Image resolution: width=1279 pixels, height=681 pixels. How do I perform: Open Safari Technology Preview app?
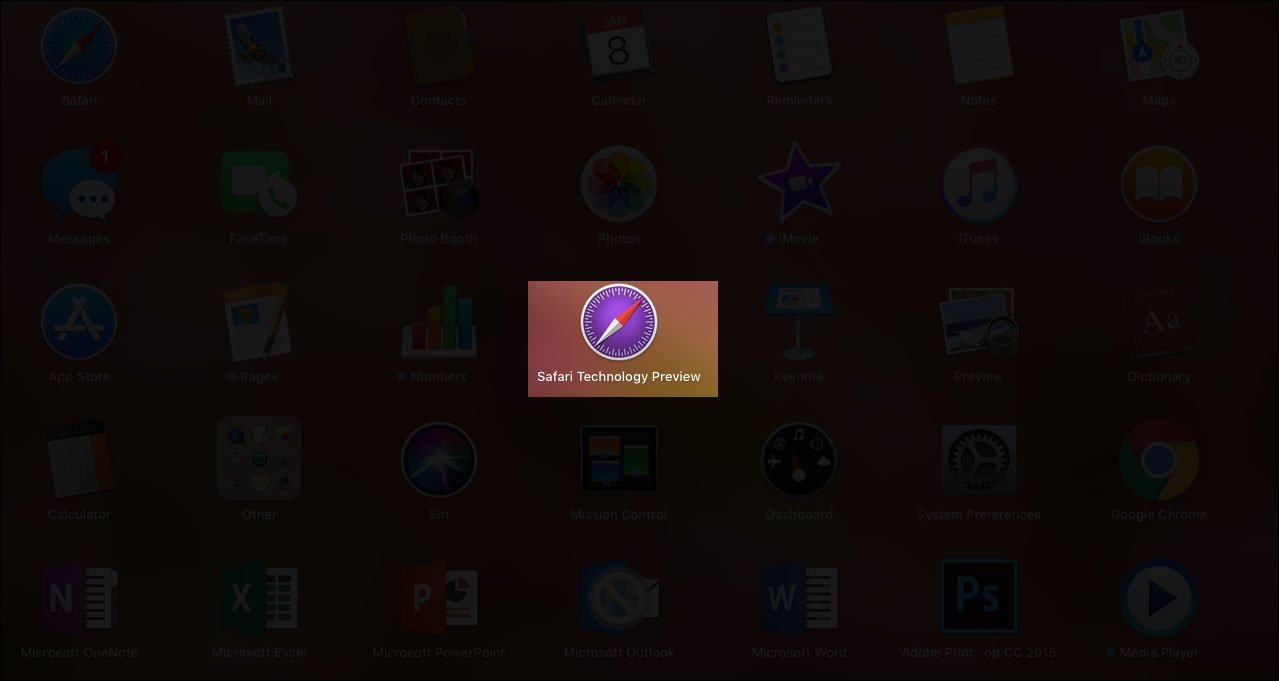click(x=619, y=323)
